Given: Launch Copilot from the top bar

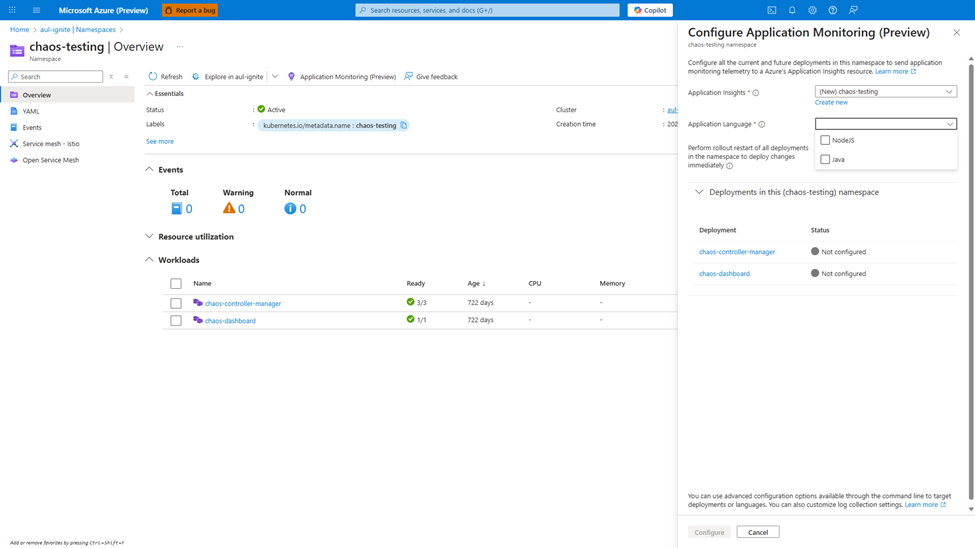Looking at the screenshot, I should pyautogui.click(x=650, y=10).
